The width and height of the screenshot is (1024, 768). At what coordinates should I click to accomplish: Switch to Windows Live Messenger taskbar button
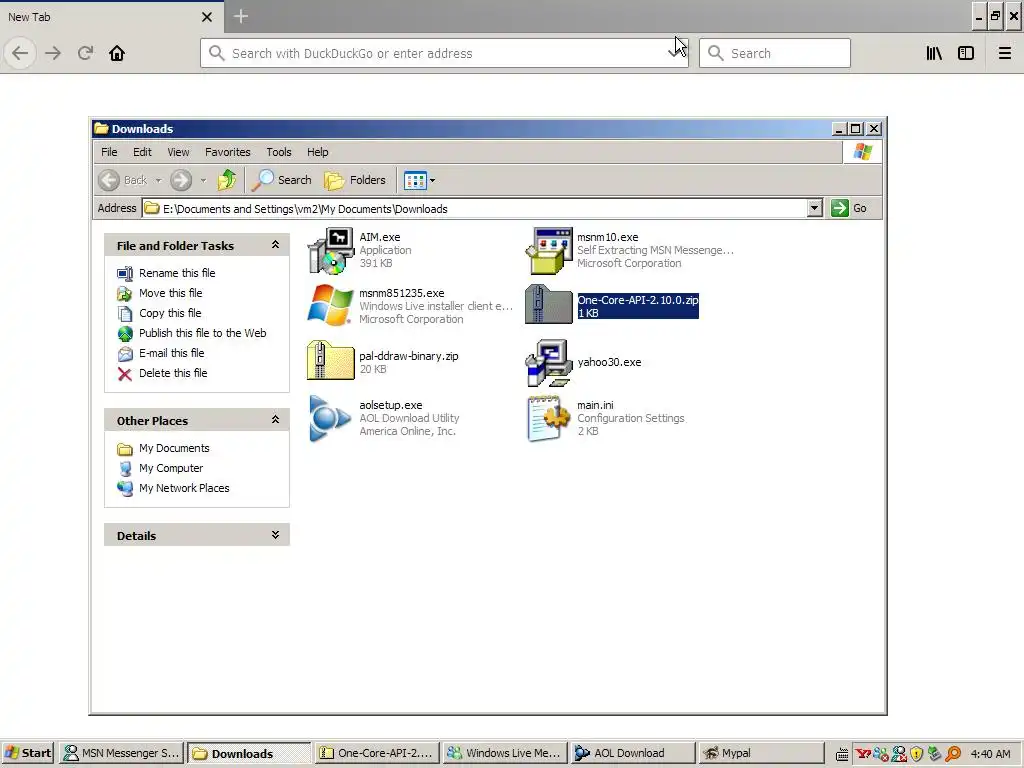coord(504,753)
